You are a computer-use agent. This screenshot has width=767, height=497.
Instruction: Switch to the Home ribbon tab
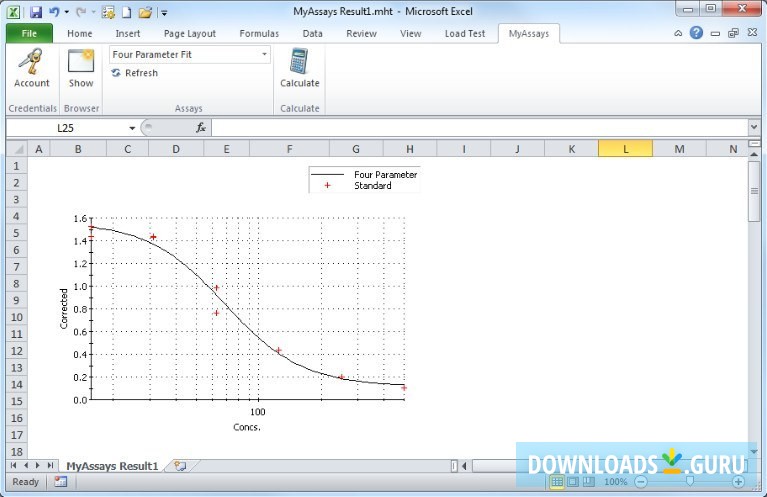[x=80, y=34]
